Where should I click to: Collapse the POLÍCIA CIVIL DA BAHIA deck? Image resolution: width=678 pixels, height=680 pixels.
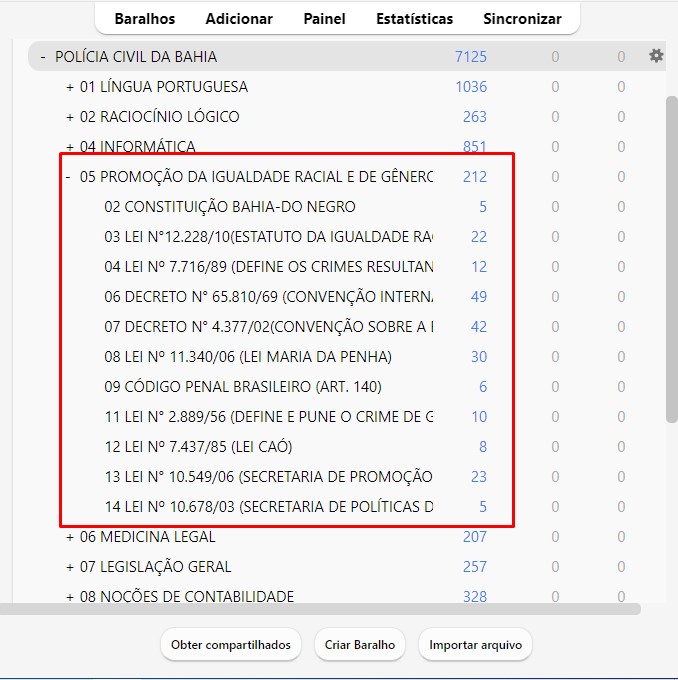coord(43,57)
